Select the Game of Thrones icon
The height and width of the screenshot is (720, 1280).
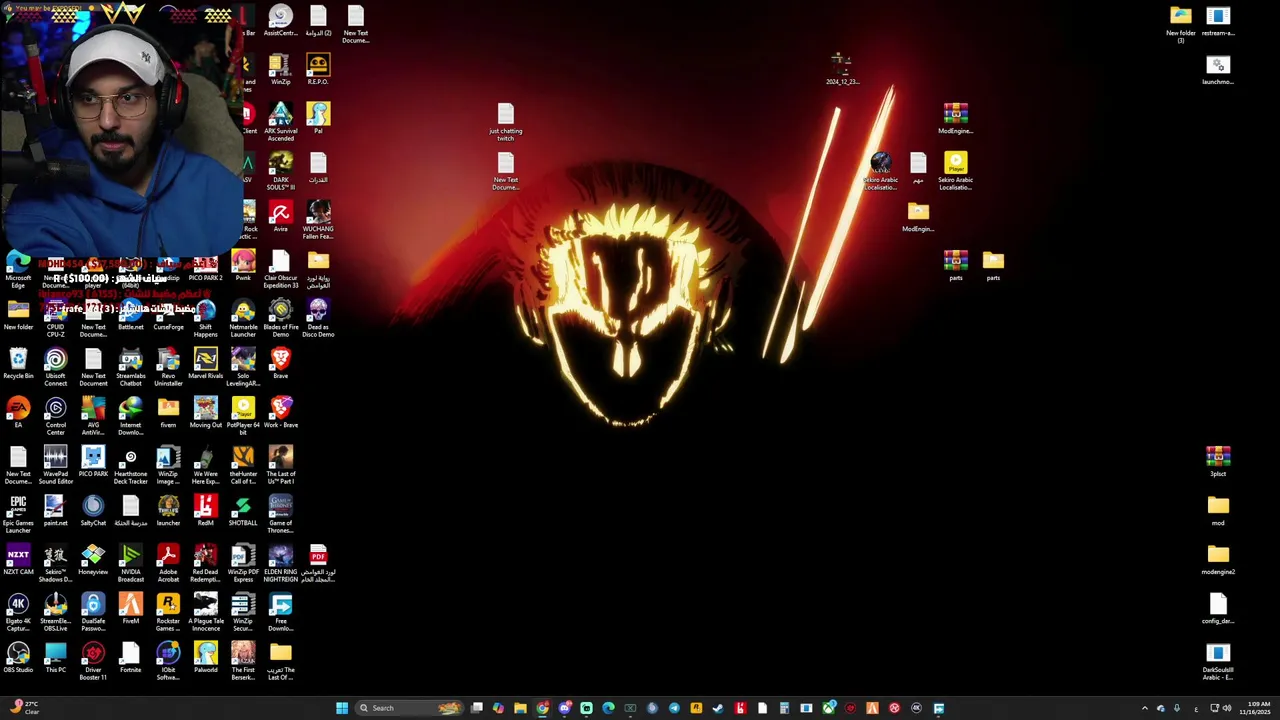(x=281, y=514)
